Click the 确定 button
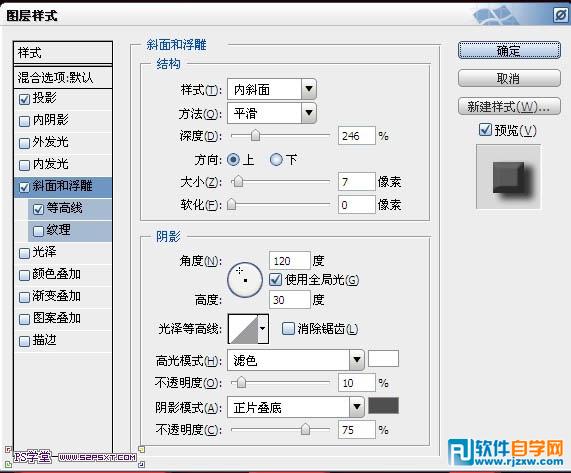This screenshot has width=571, height=473. coord(509,50)
